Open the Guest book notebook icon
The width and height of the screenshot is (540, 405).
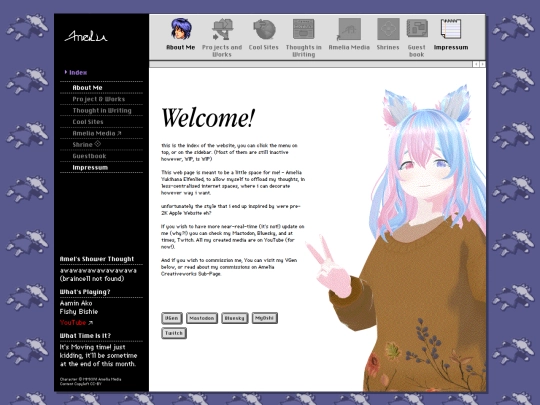tap(417, 29)
